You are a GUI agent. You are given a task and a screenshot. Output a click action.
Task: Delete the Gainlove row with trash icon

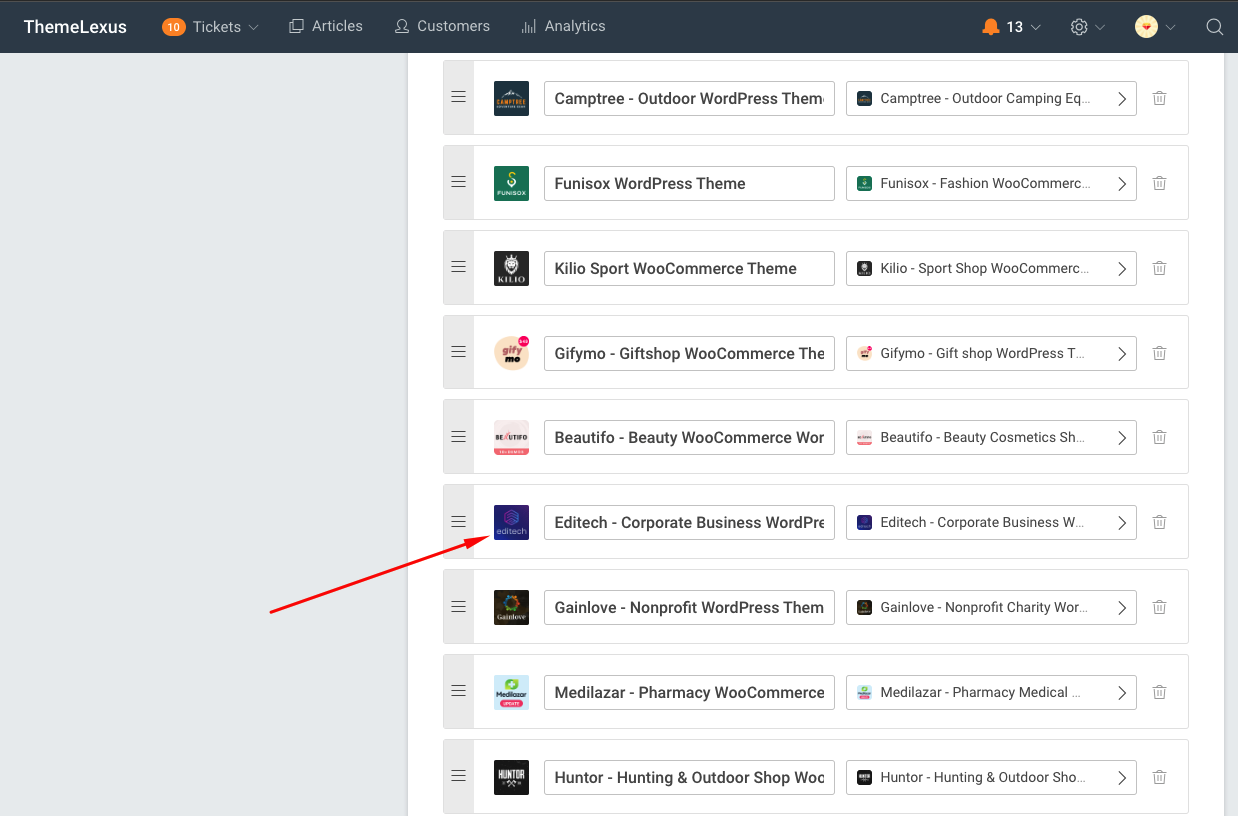pos(1159,607)
